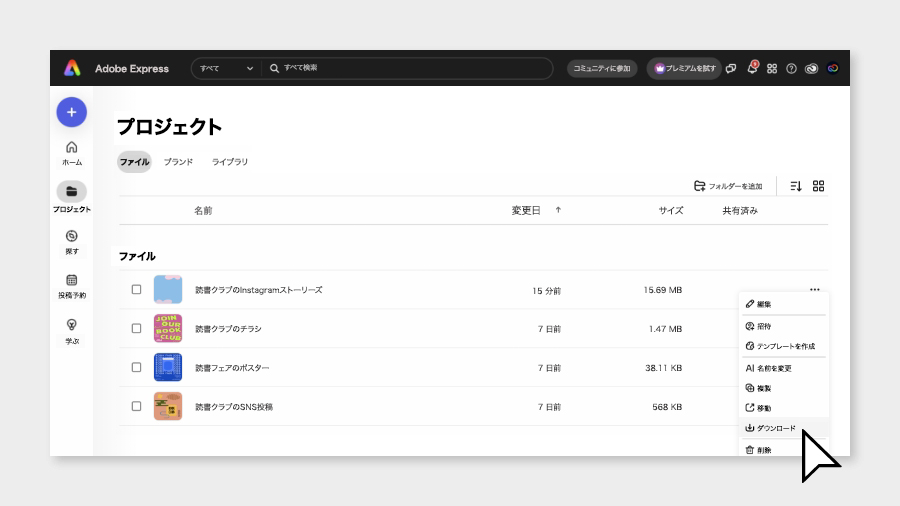Open 探す in the sidebar
The width and height of the screenshot is (900, 506).
tap(72, 242)
